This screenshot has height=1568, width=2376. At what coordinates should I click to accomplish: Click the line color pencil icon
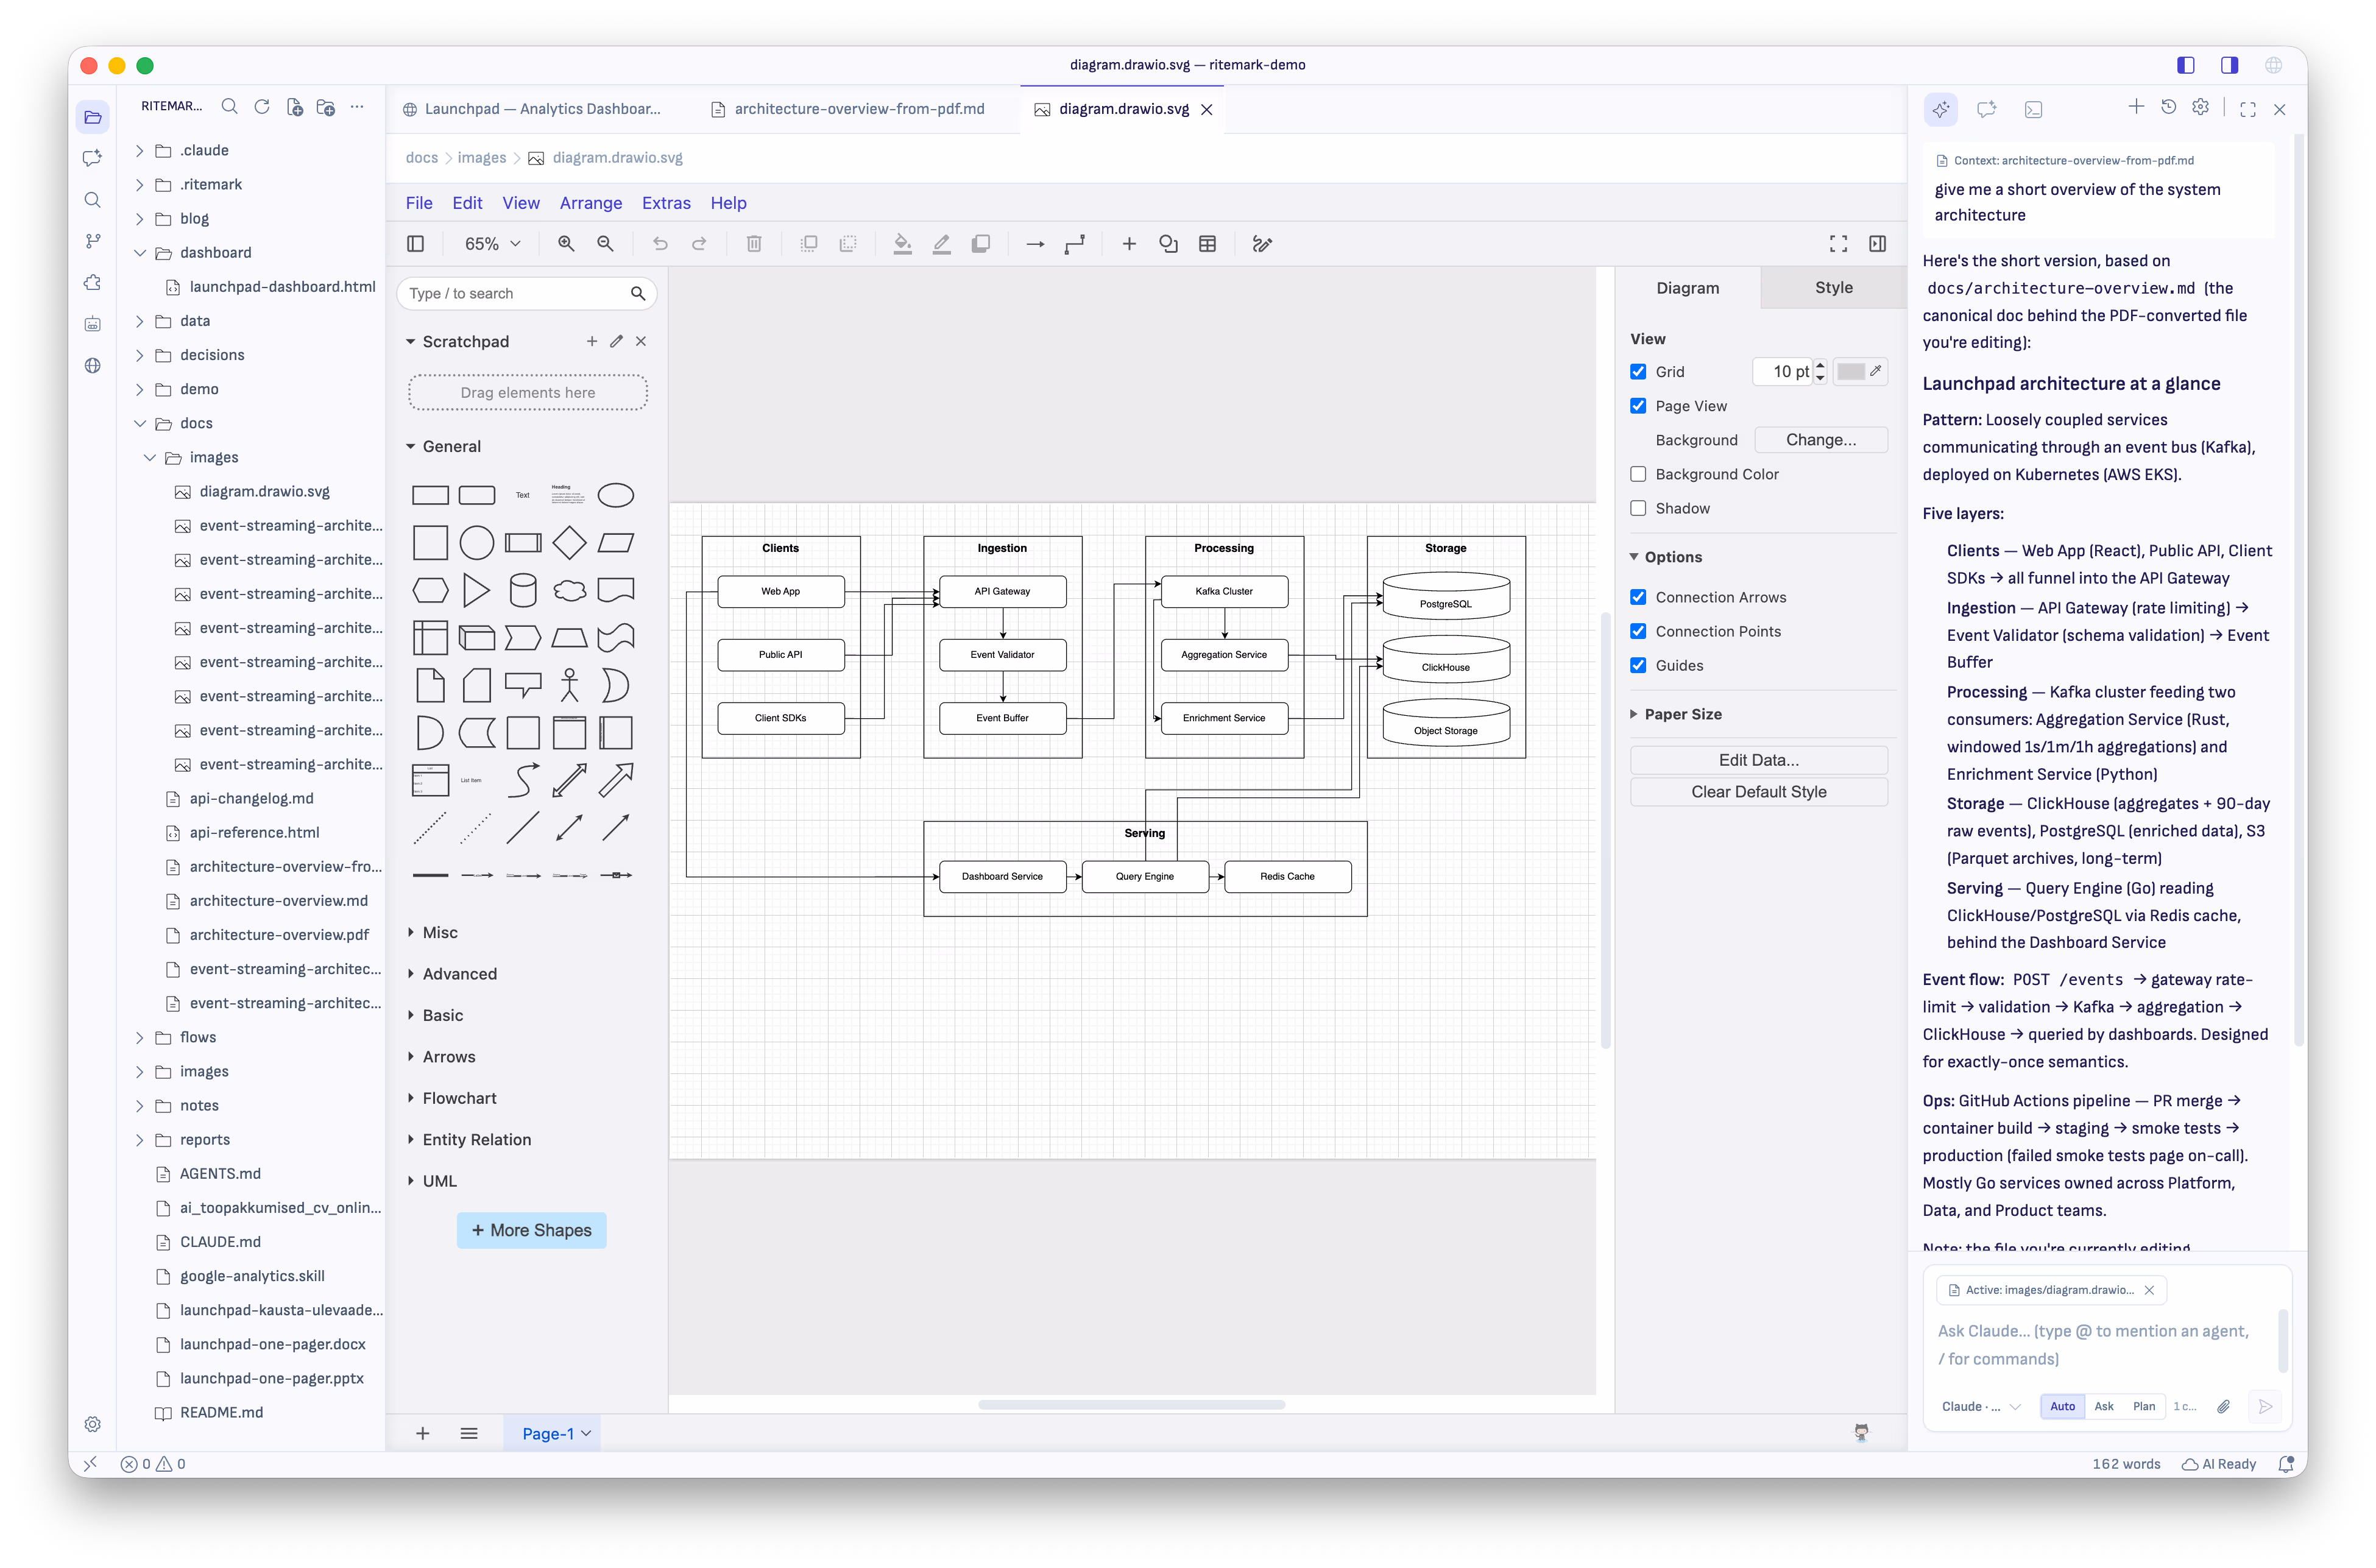[x=941, y=244]
